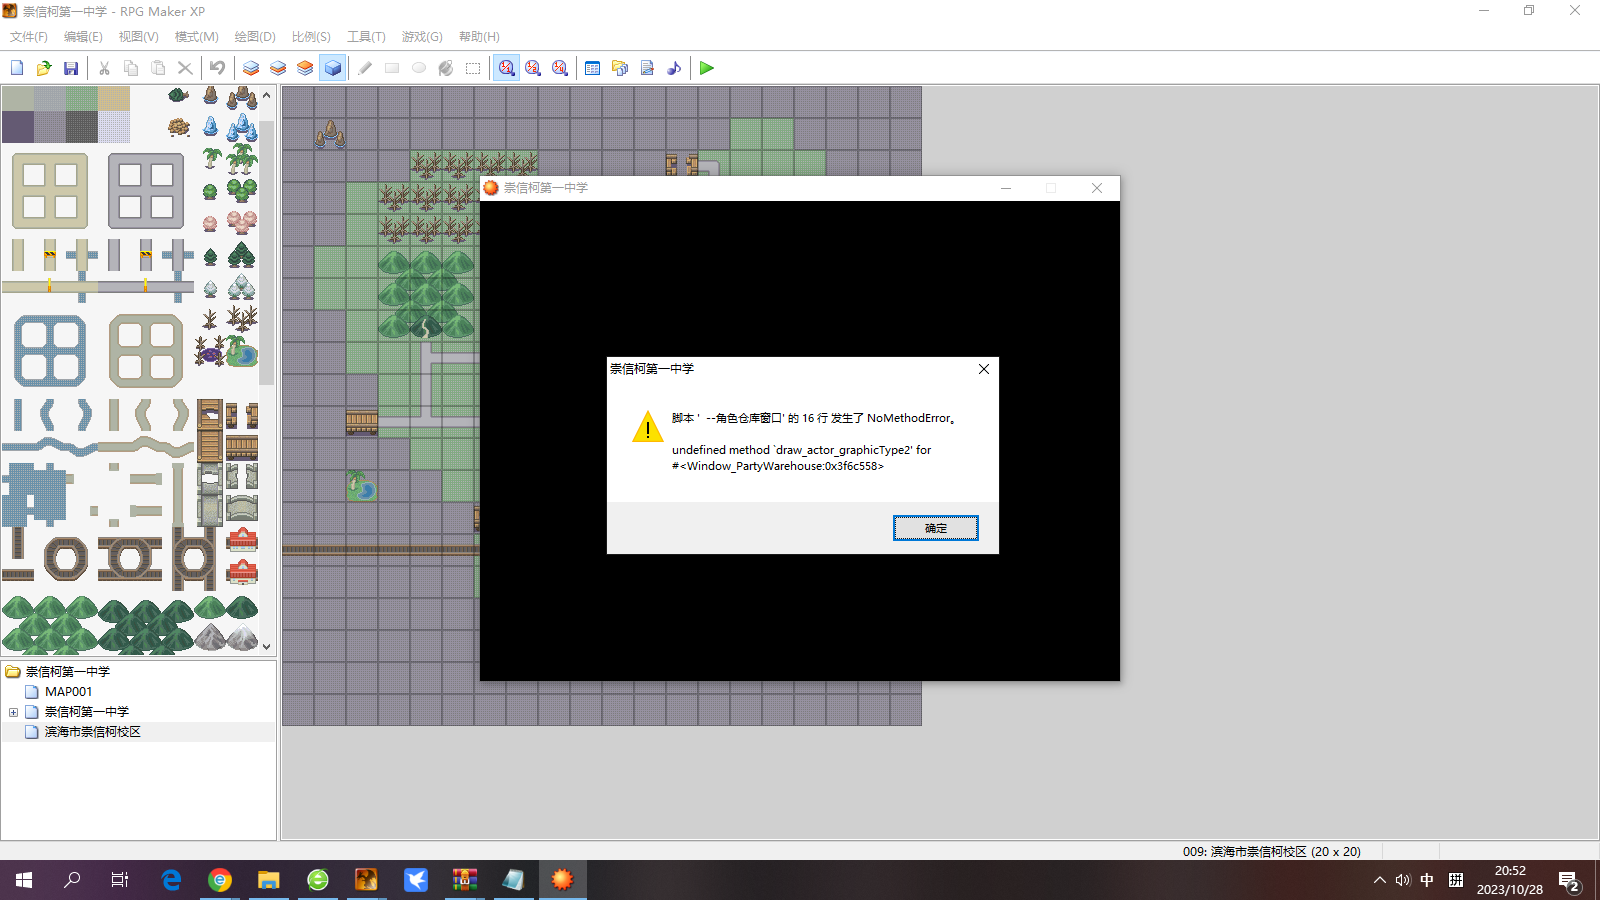Click the 中 input method indicator

pyautogui.click(x=1427, y=881)
